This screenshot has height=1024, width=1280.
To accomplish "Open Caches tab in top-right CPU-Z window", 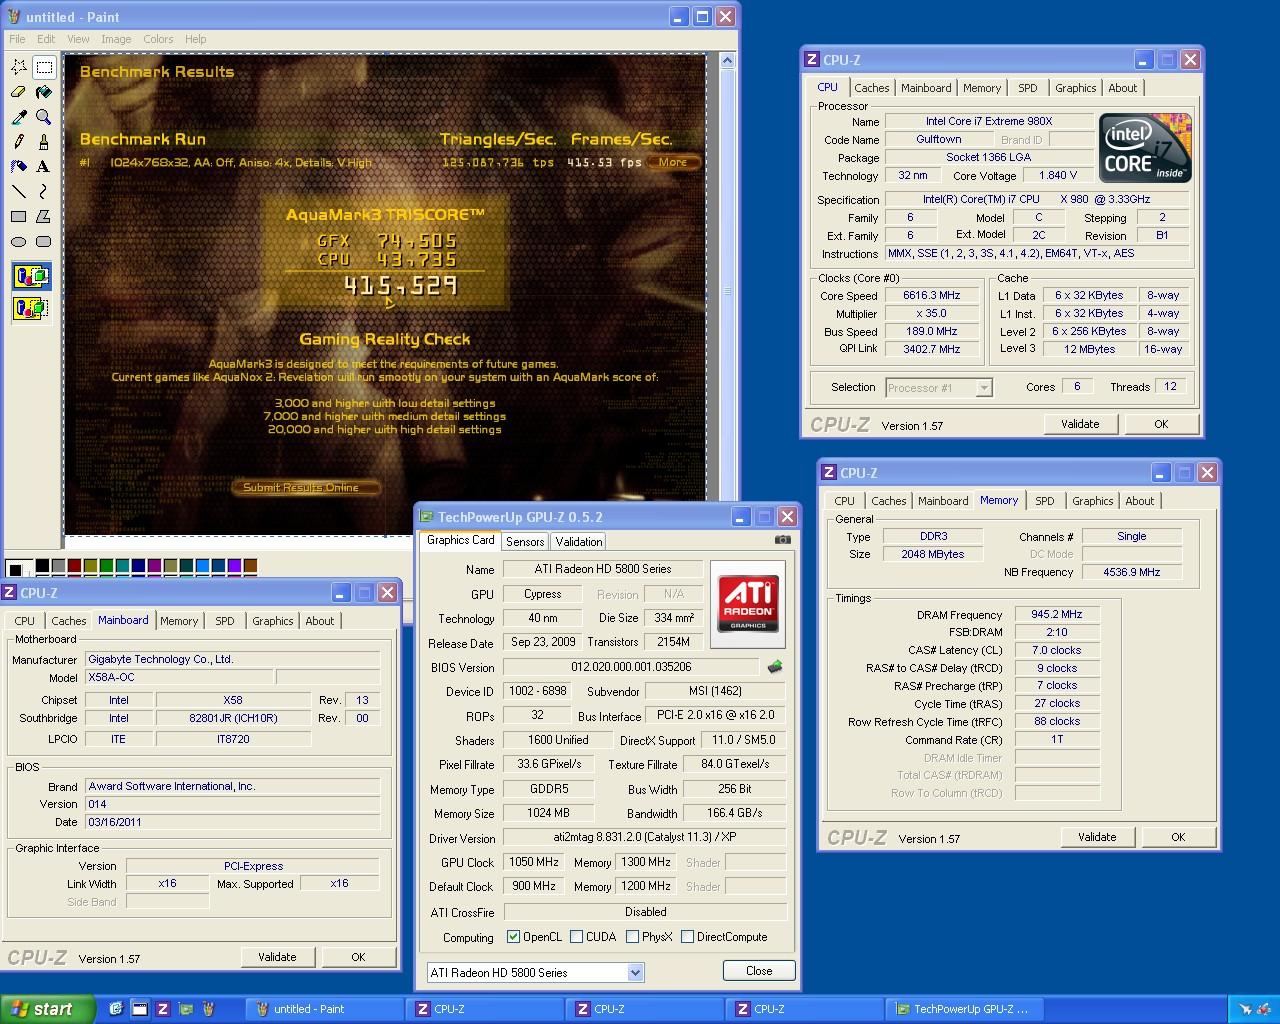I will pos(871,88).
